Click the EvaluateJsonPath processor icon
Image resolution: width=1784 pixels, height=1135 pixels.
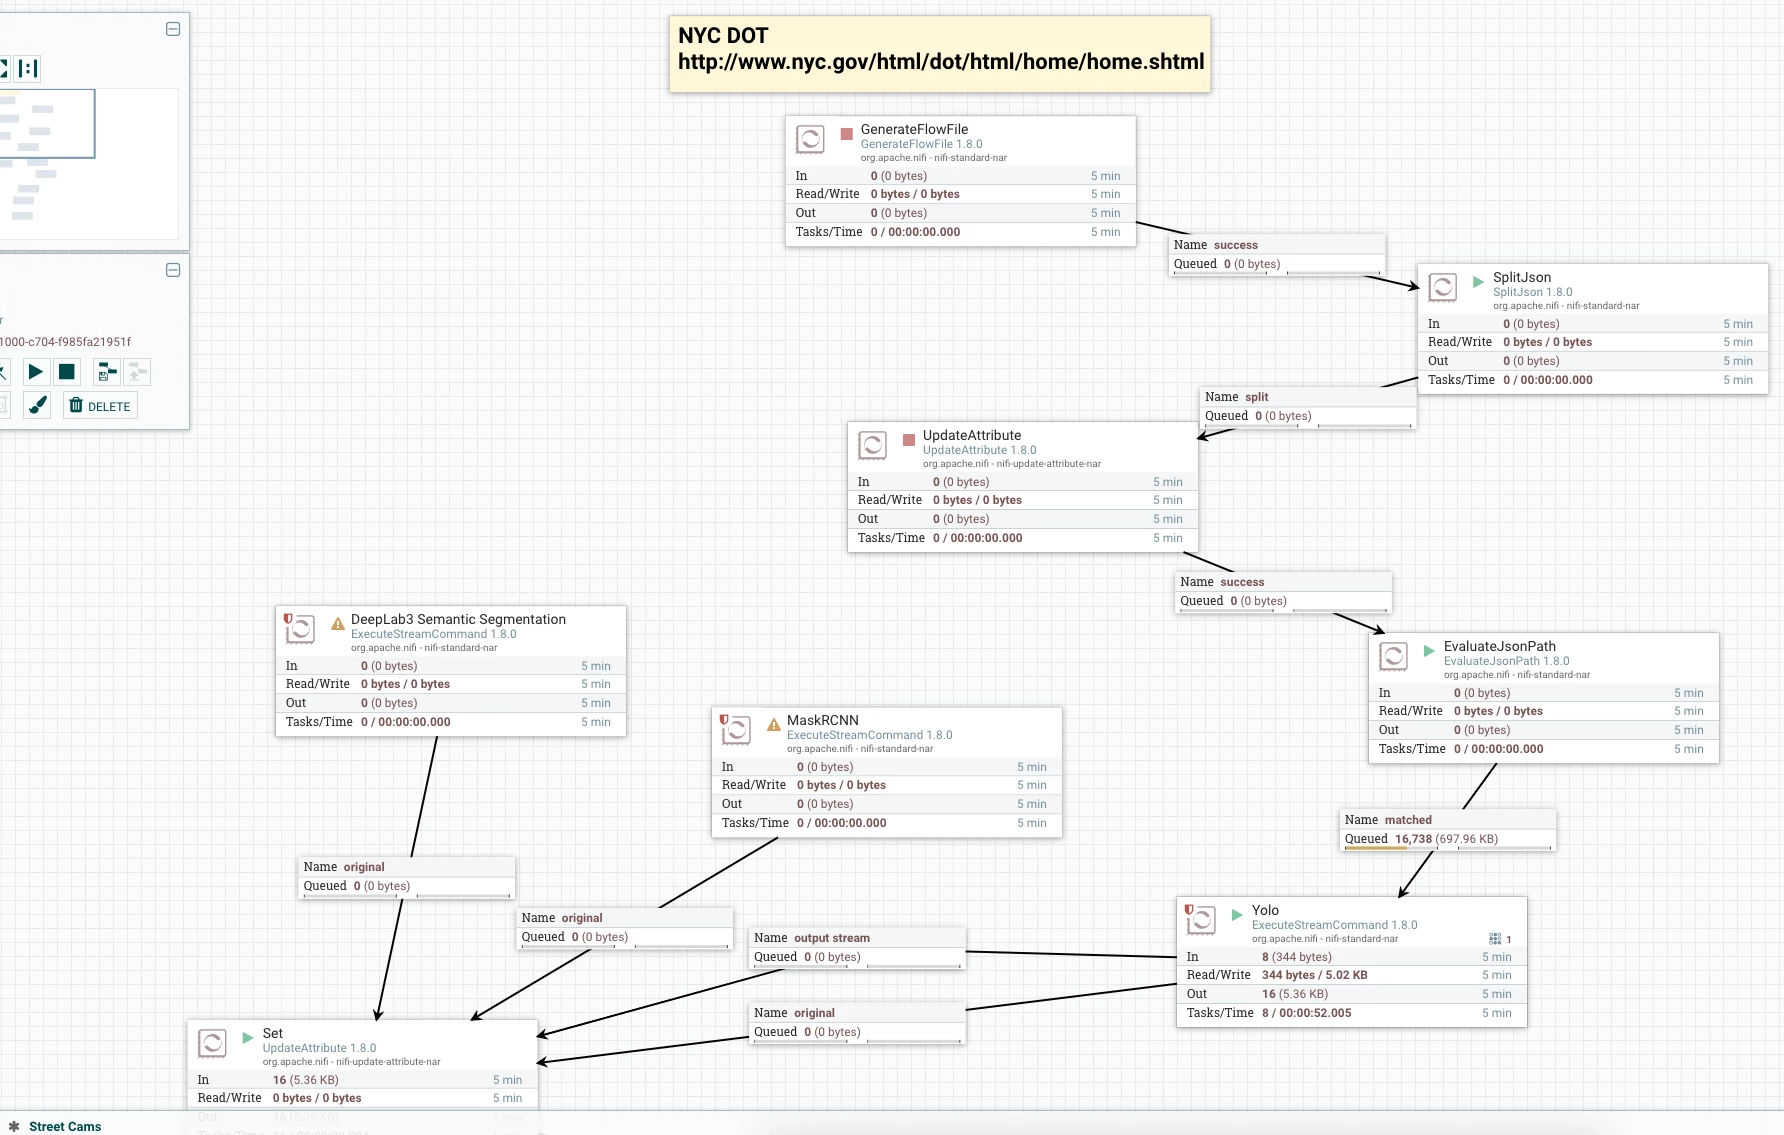point(1393,656)
